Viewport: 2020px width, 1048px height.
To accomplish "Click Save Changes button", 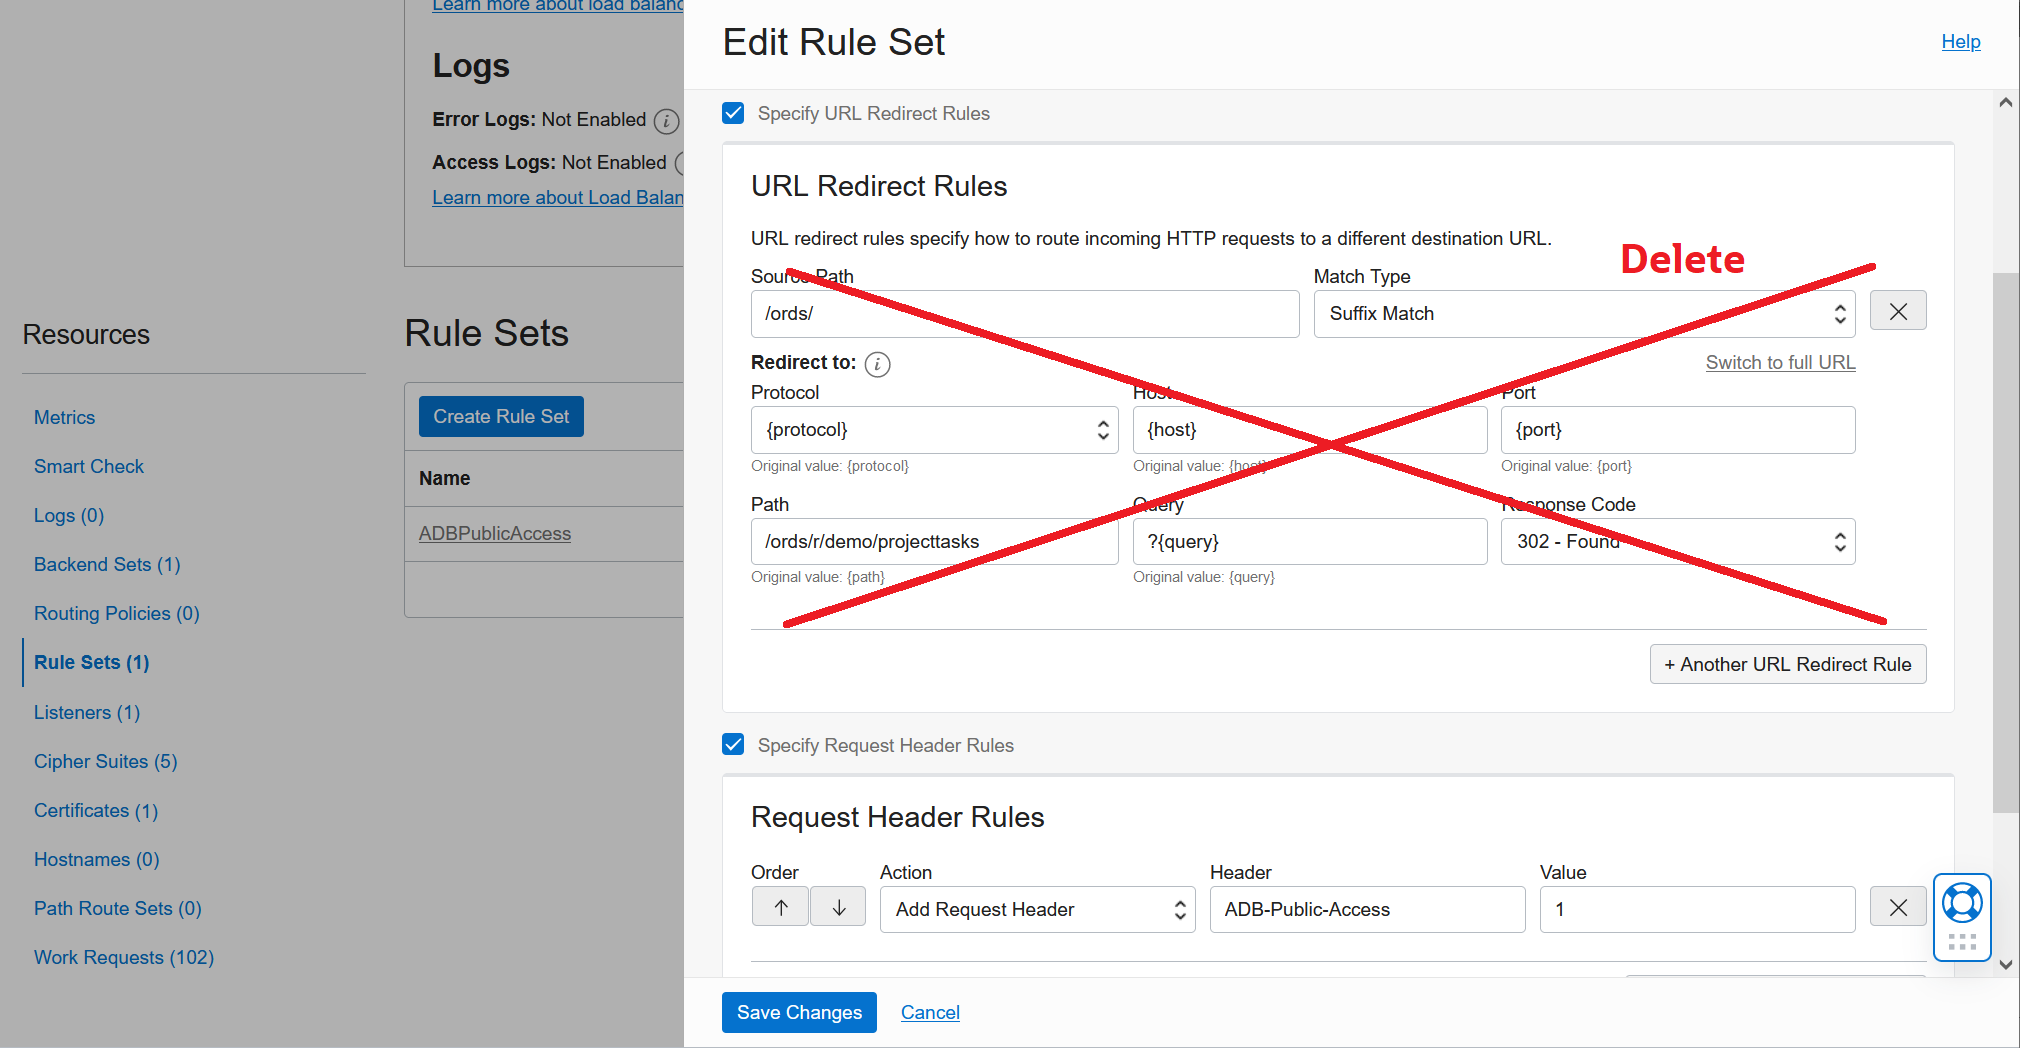I will [x=799, y=1012].
